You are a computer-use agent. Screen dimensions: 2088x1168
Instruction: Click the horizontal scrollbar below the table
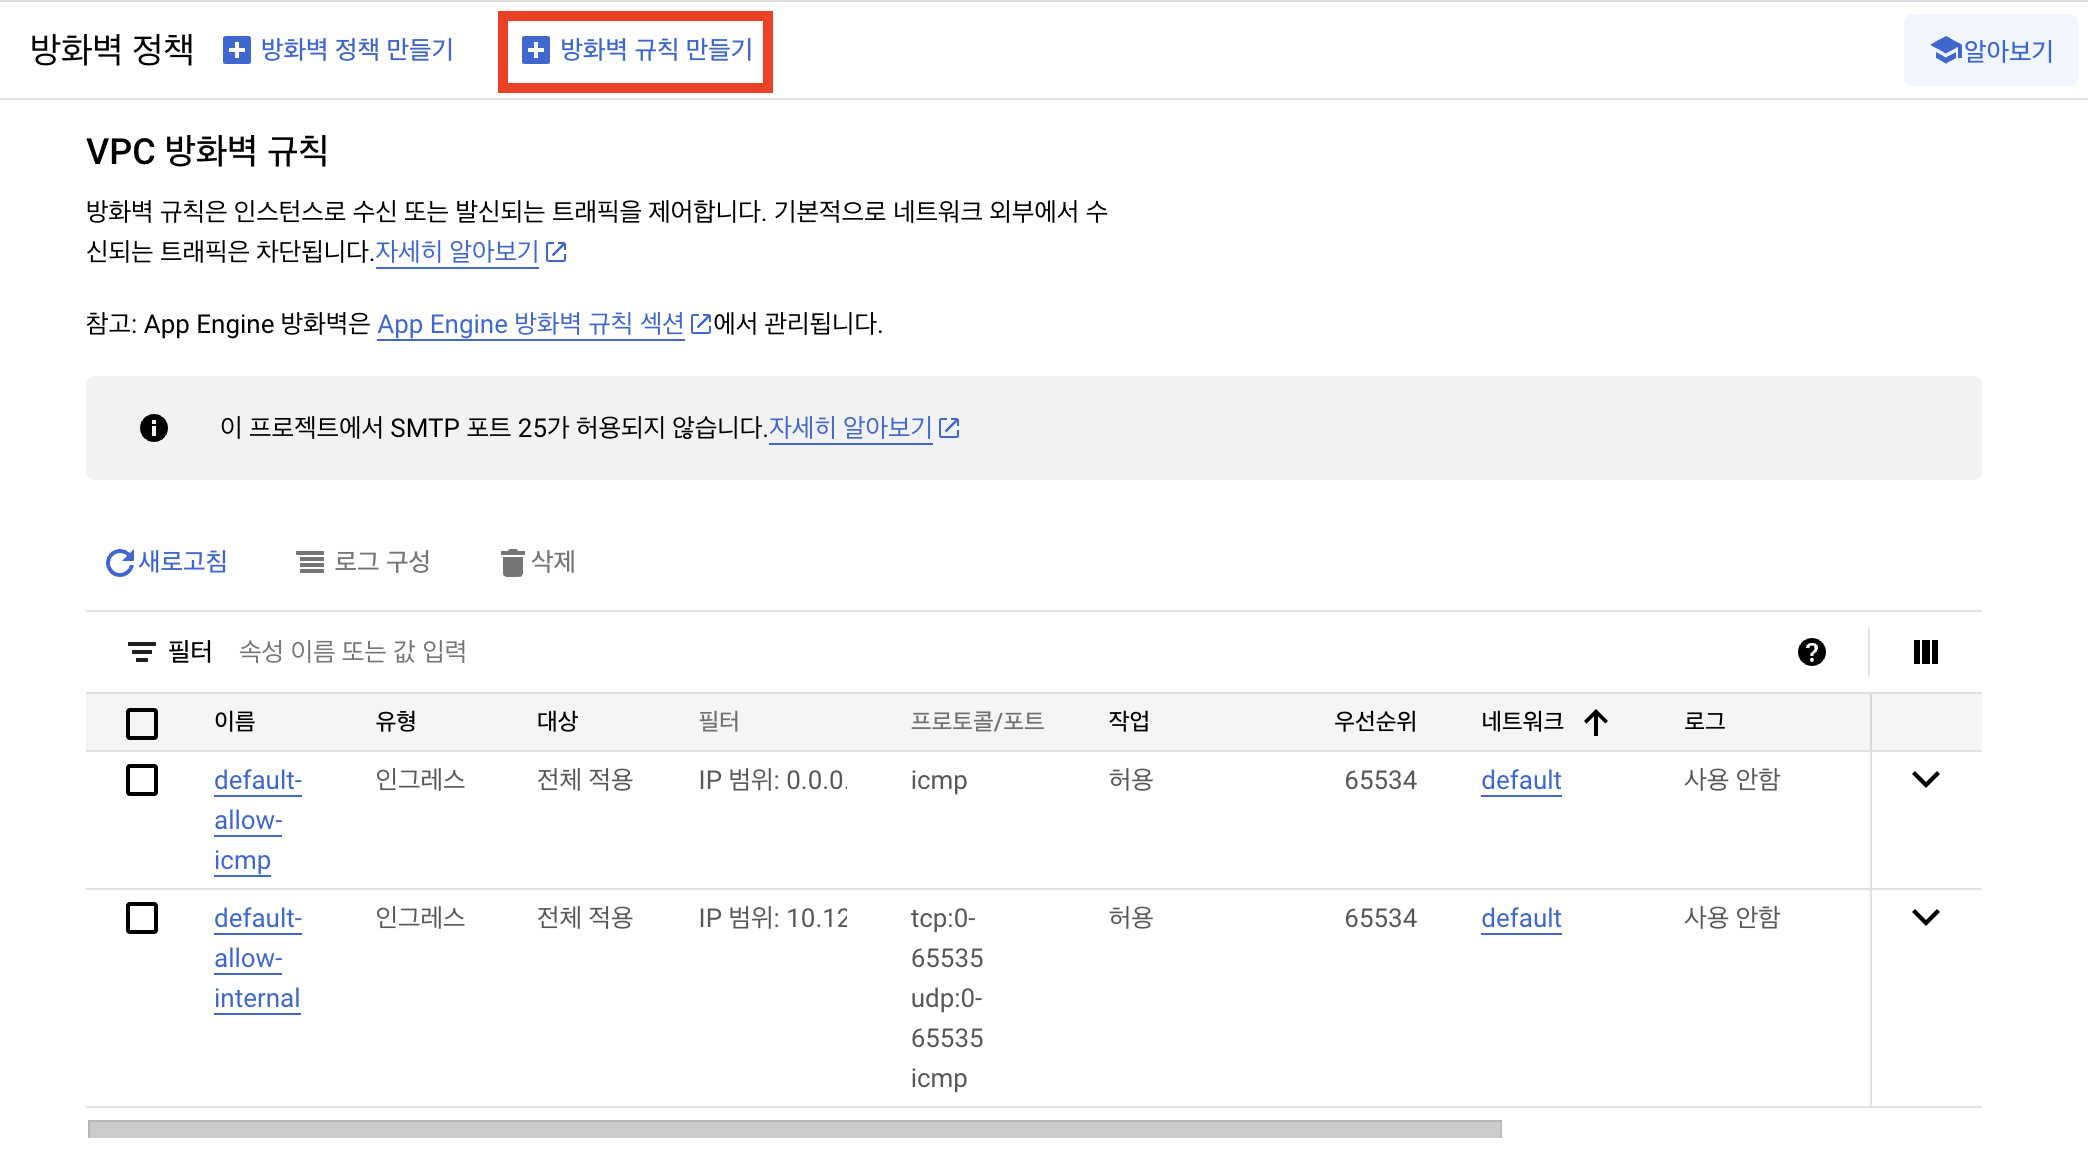point(794,1129)
